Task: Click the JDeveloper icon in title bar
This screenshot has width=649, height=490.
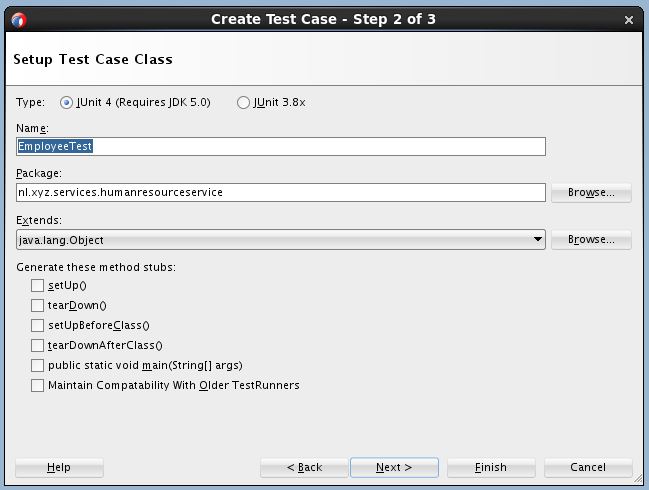Action: pos(18,19)
